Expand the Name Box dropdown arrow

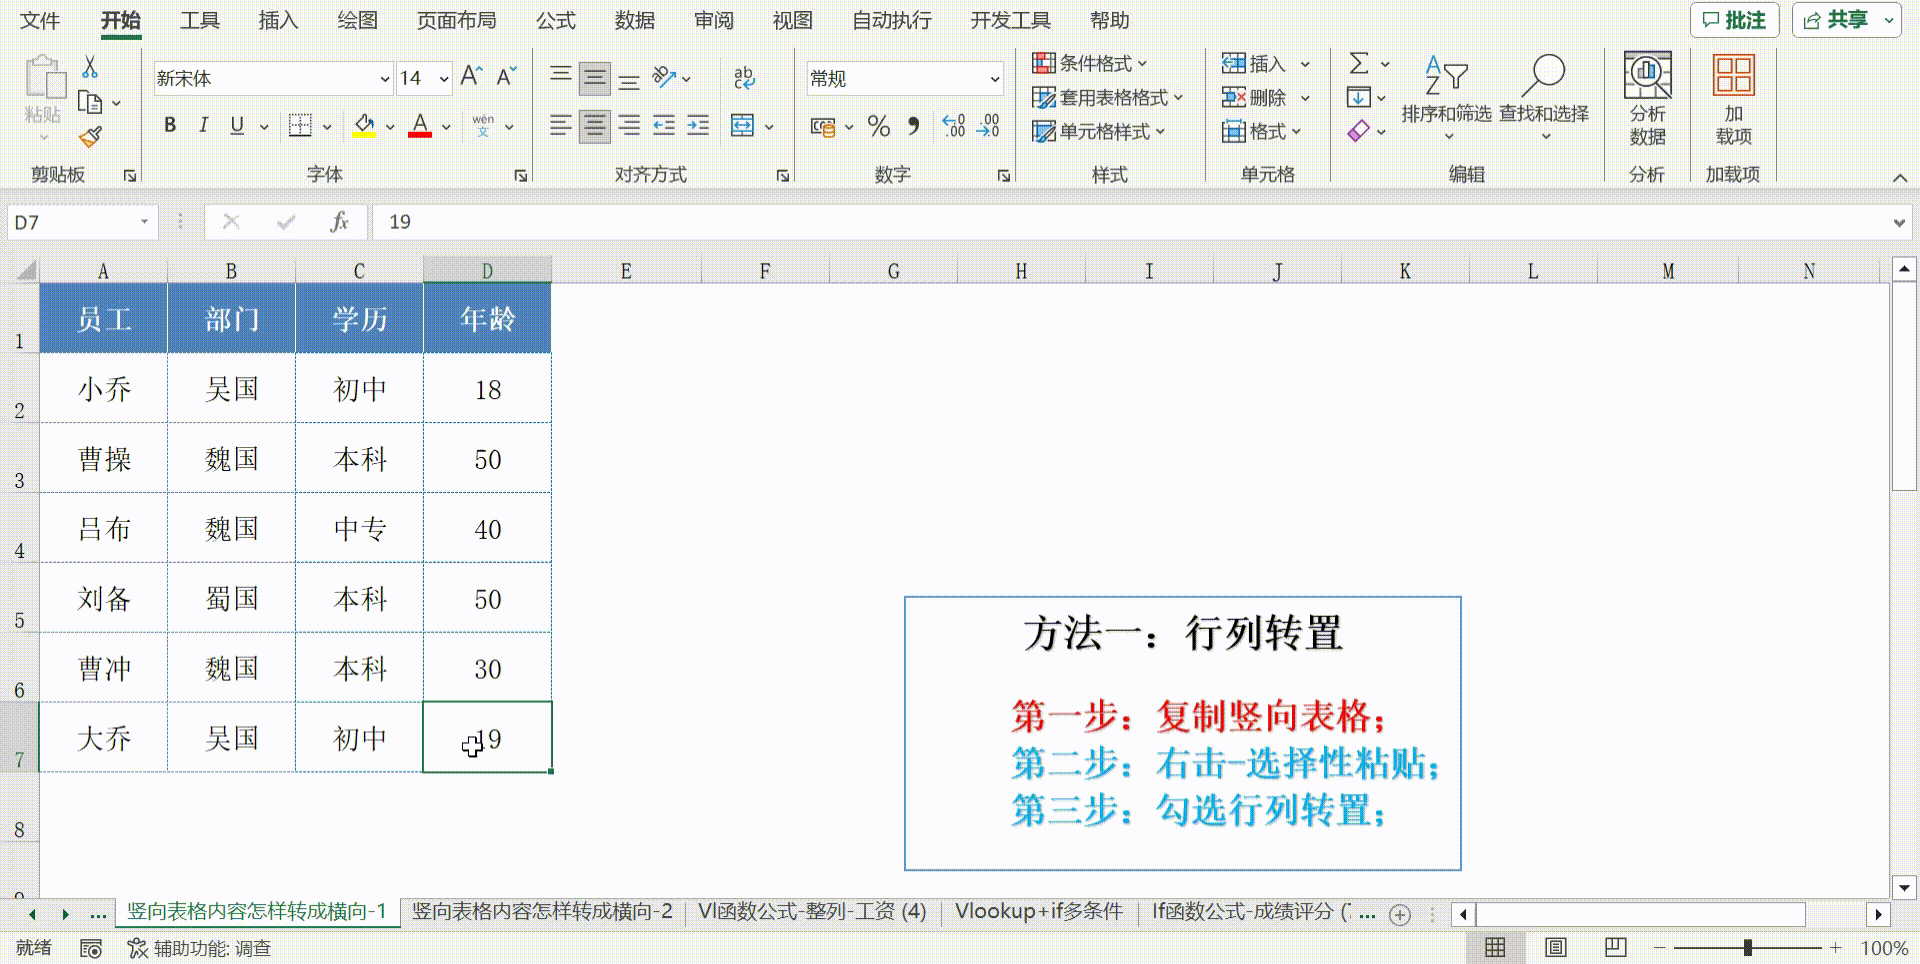(x=144, y=222)
